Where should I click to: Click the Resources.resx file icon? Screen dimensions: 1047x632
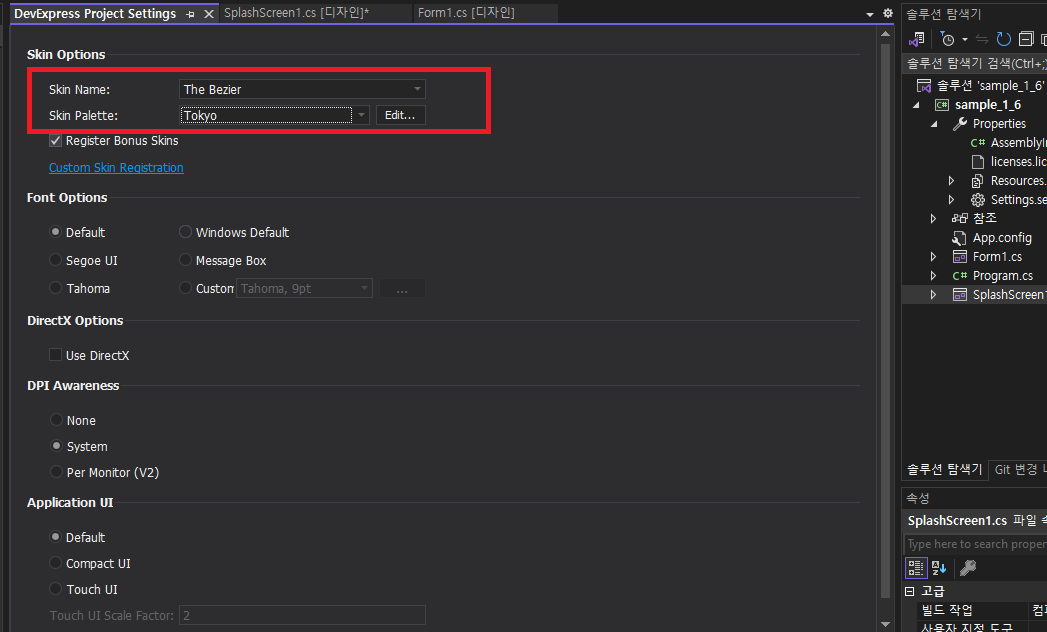978,181
